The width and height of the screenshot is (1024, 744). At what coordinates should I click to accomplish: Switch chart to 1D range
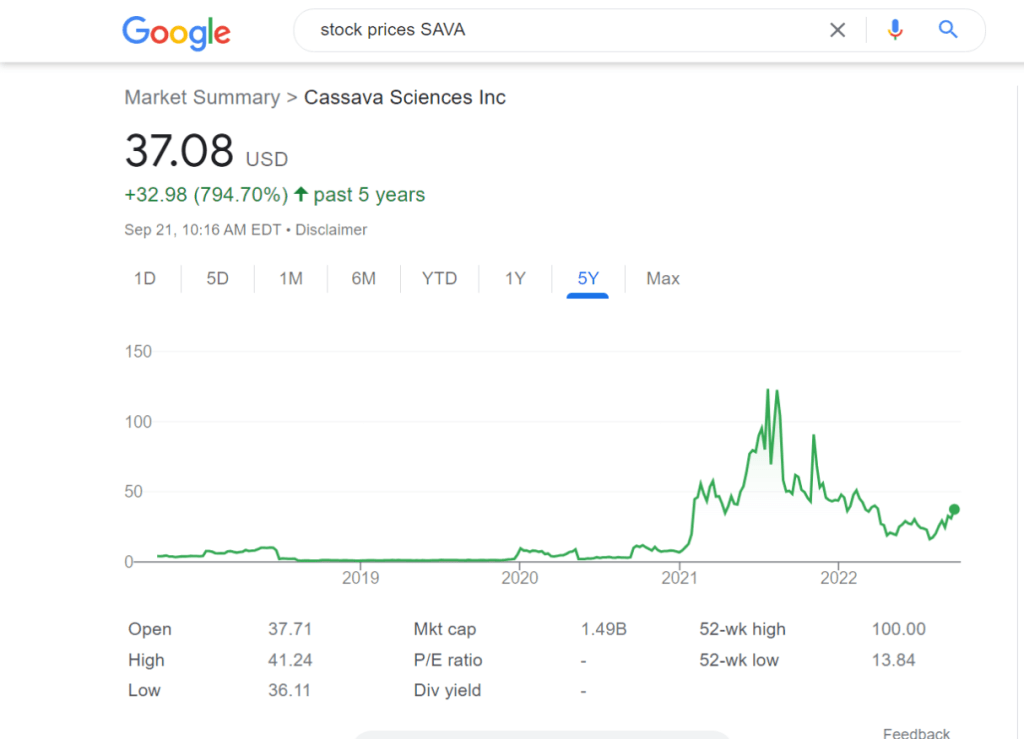pyautogui.click(x=145, y=278)
